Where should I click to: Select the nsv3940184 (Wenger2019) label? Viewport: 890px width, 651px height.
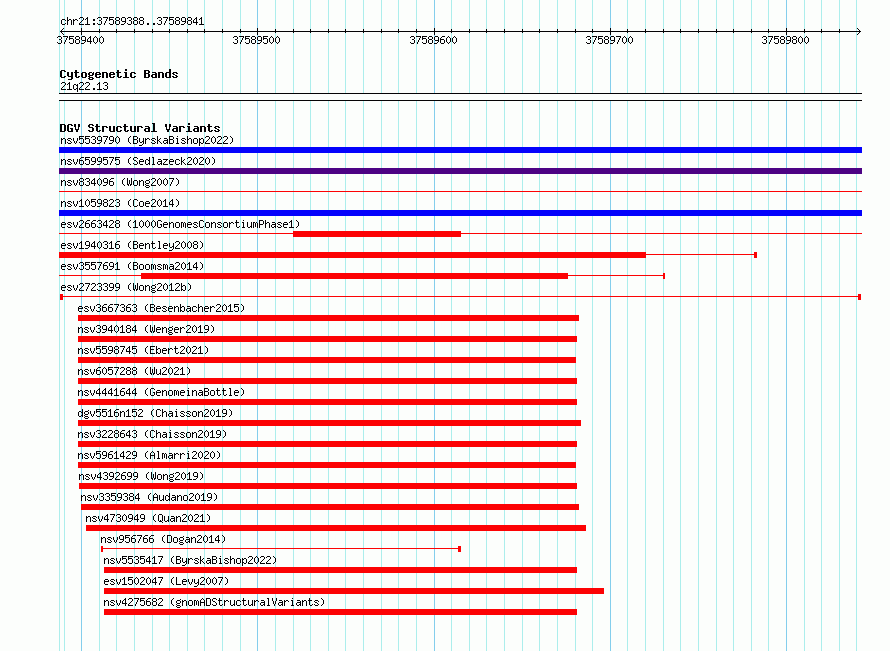tap(146, 329)
